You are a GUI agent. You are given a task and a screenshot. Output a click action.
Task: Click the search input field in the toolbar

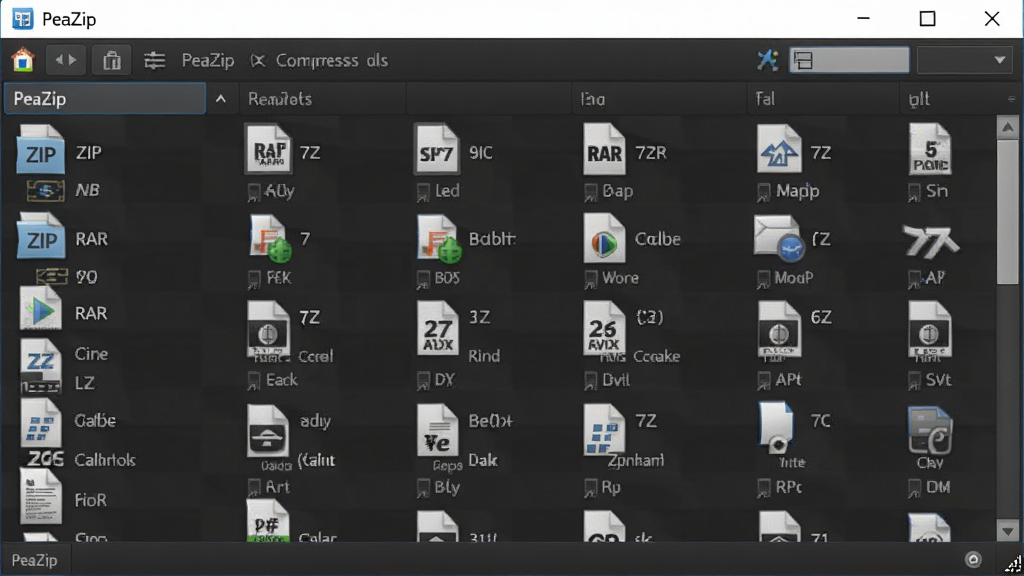[849, 60]
